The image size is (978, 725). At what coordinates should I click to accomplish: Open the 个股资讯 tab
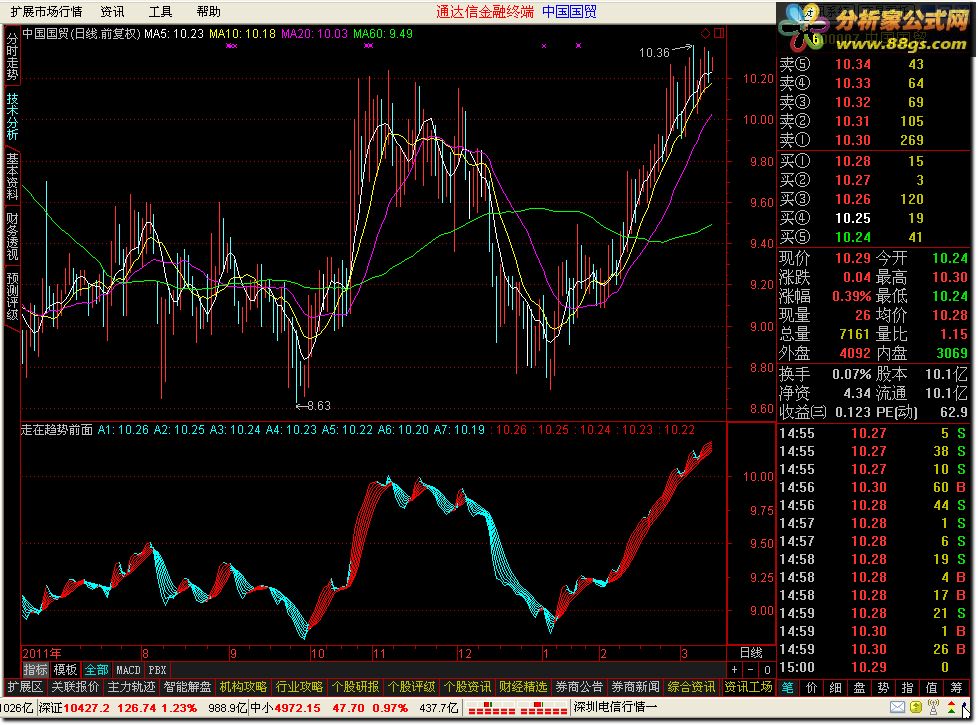coord(467,687)
